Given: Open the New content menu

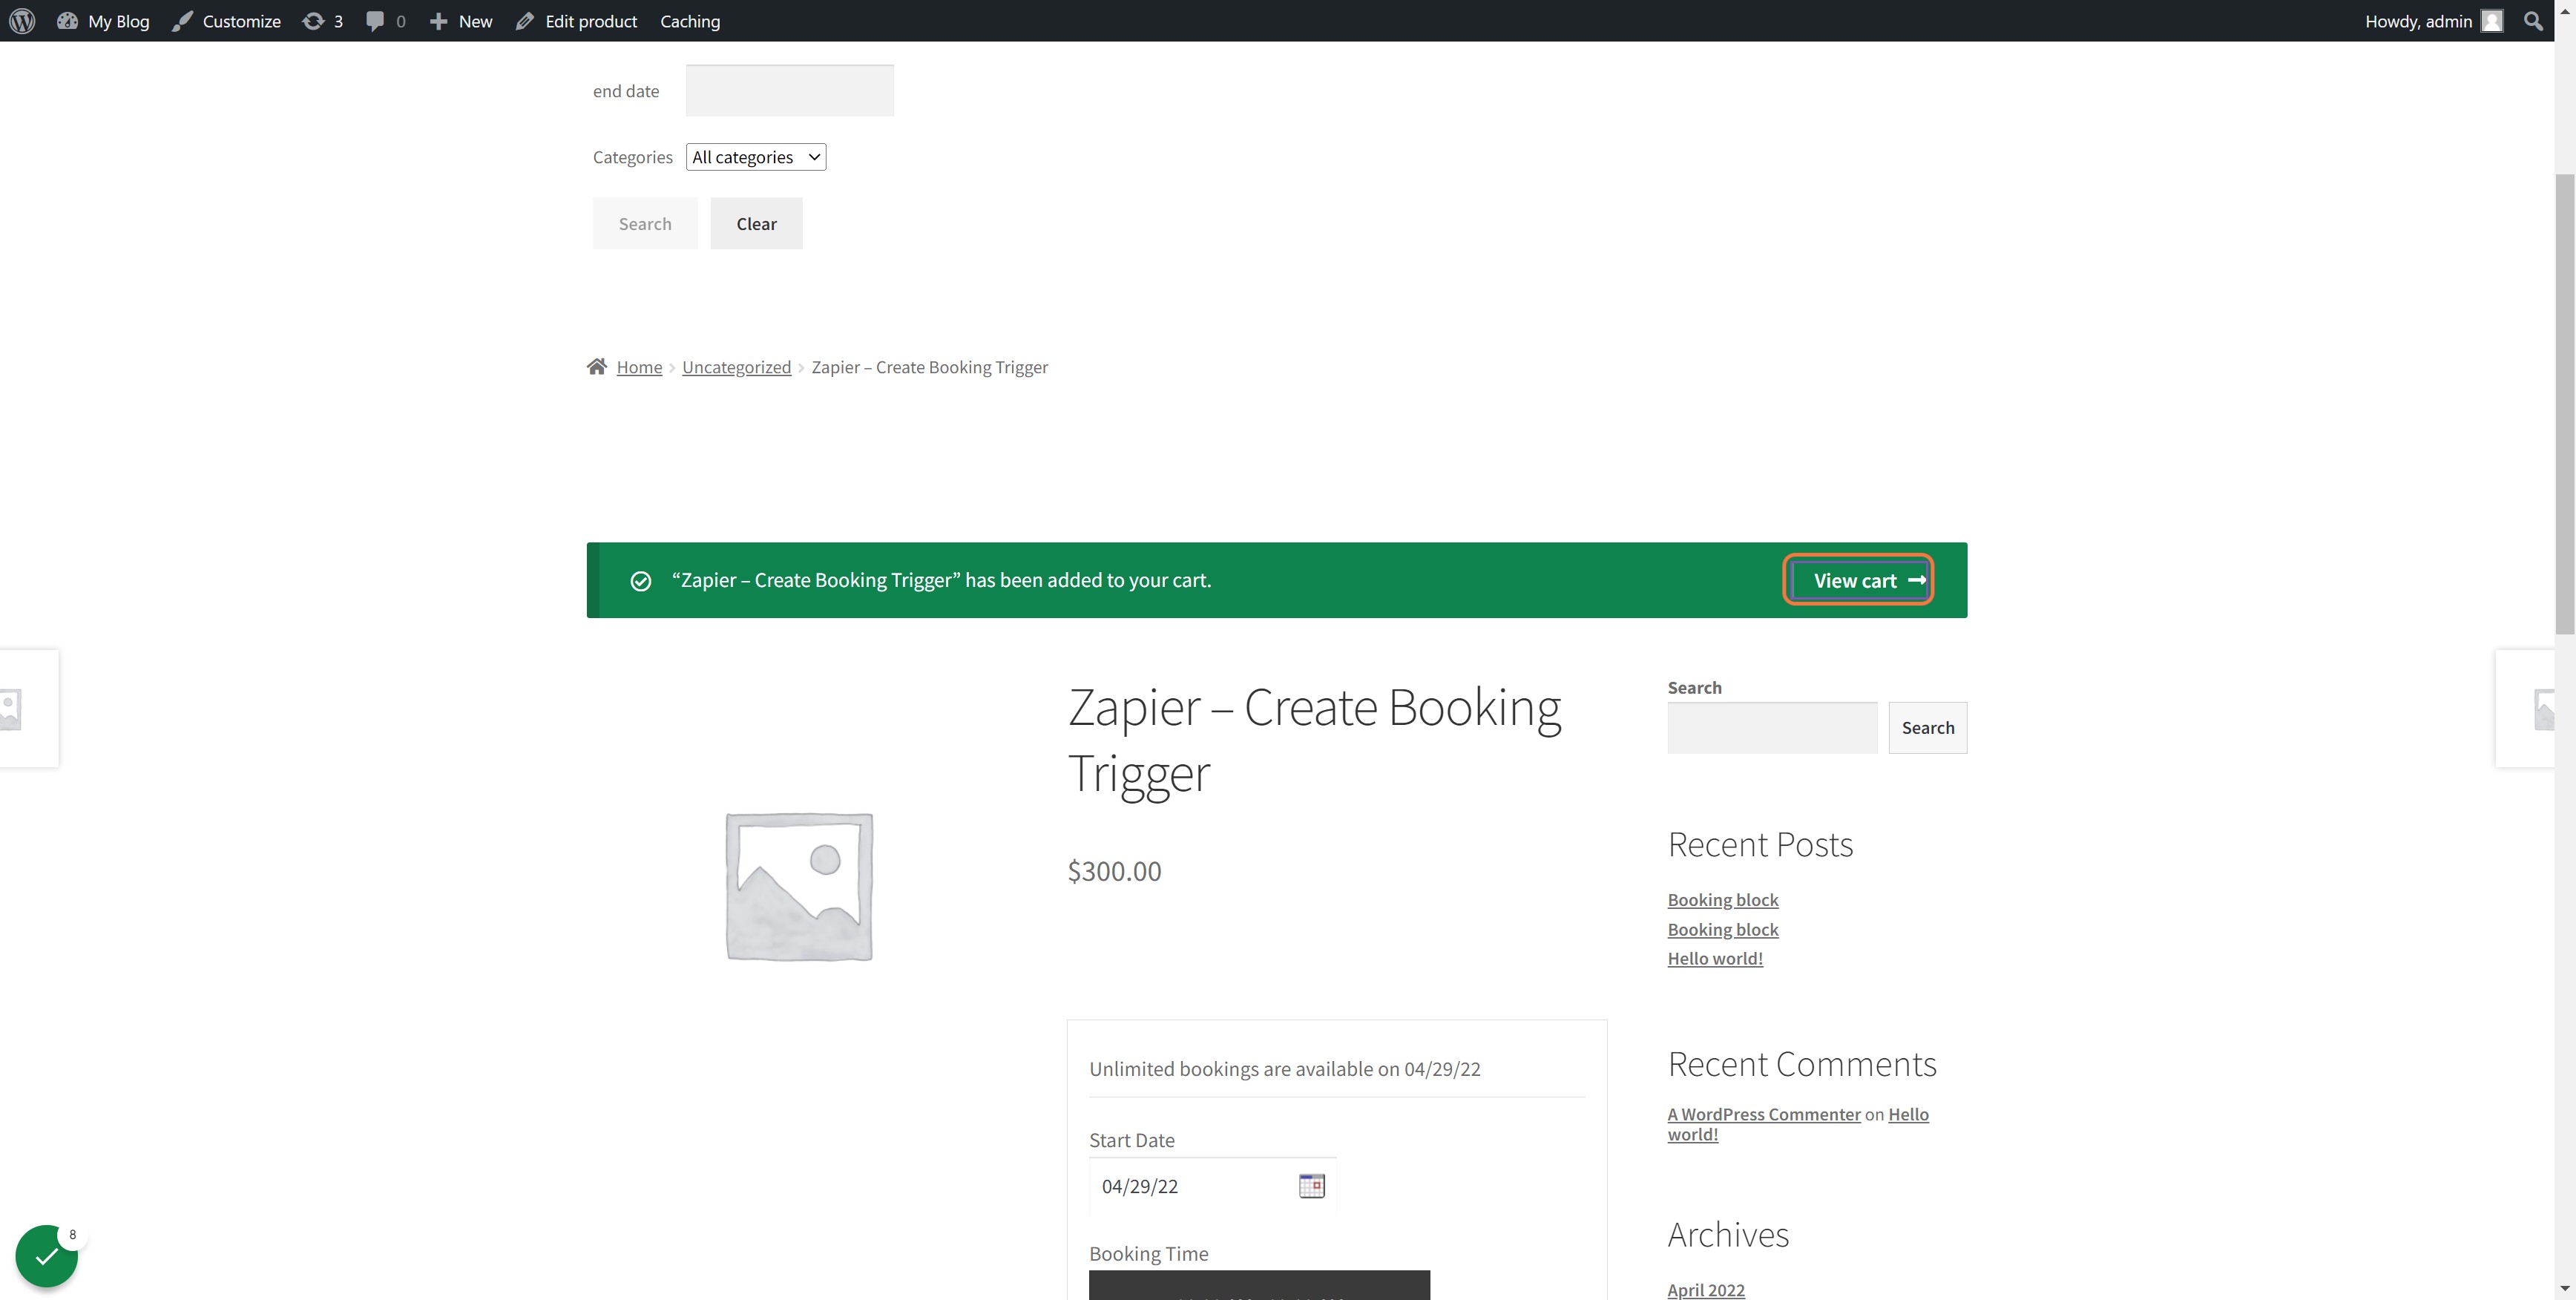Looking at the screenshot, I should 461,21.
